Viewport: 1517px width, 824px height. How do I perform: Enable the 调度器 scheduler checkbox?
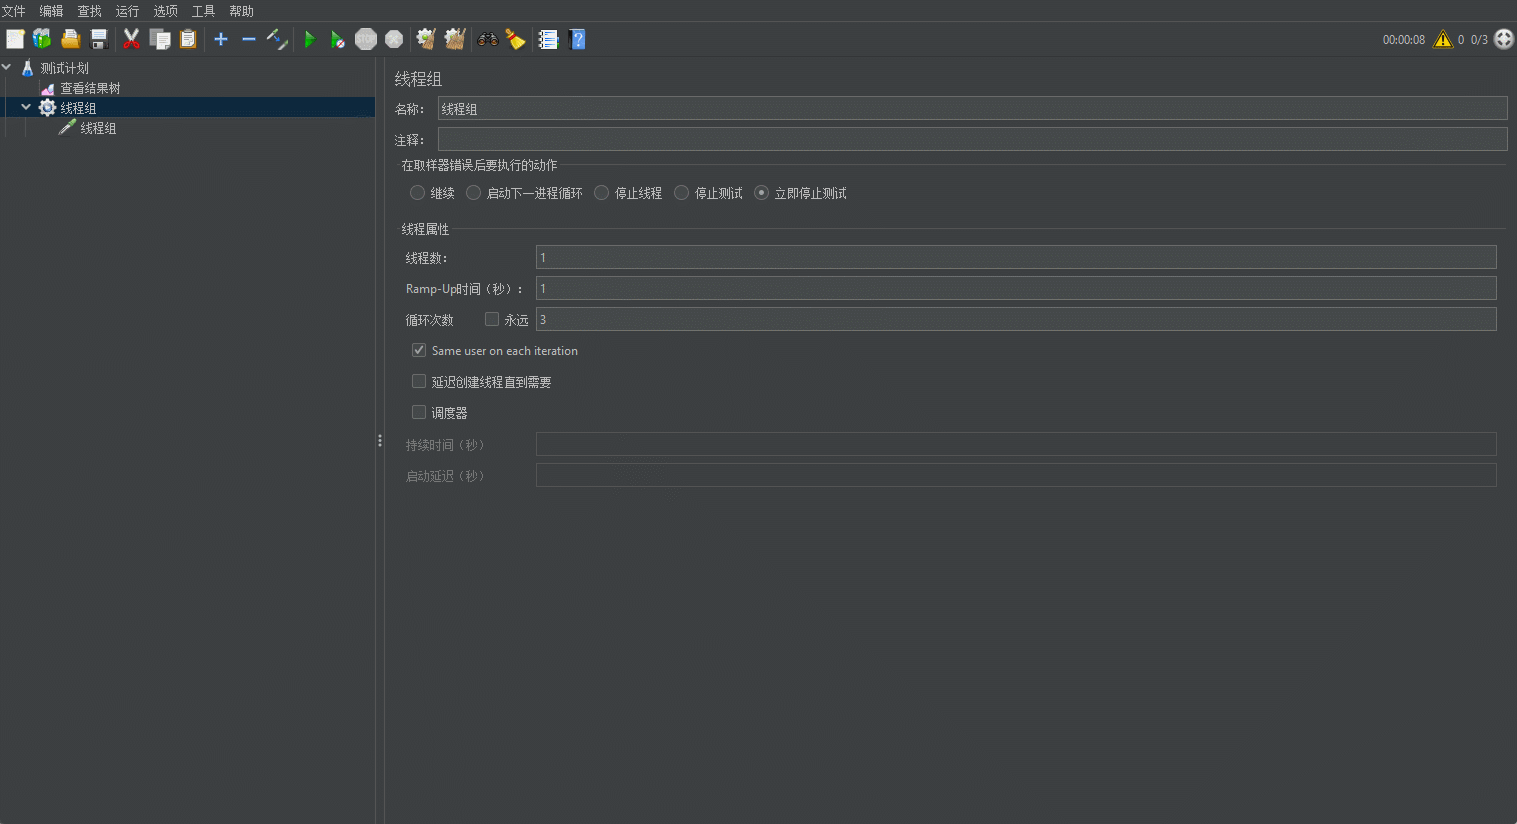(419, 412)
